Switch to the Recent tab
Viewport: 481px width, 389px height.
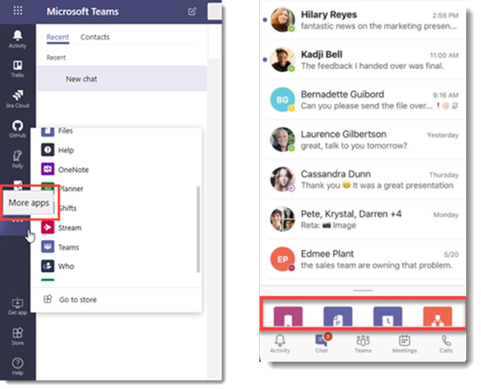[58, 37]
